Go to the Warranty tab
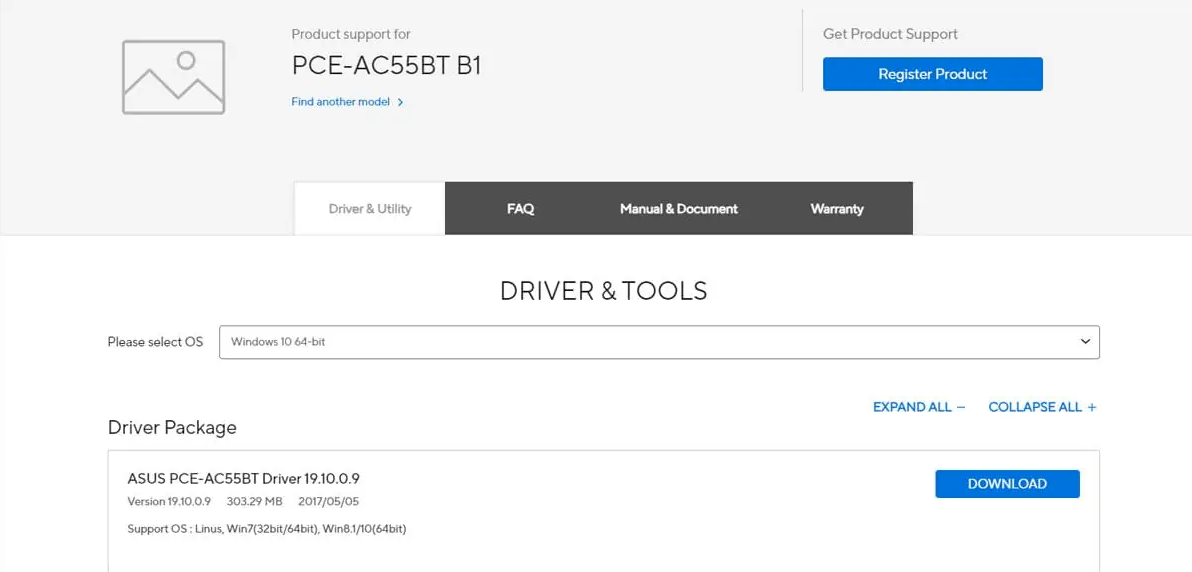This screenshot has width=1192, height=572. tap(836, 209)
